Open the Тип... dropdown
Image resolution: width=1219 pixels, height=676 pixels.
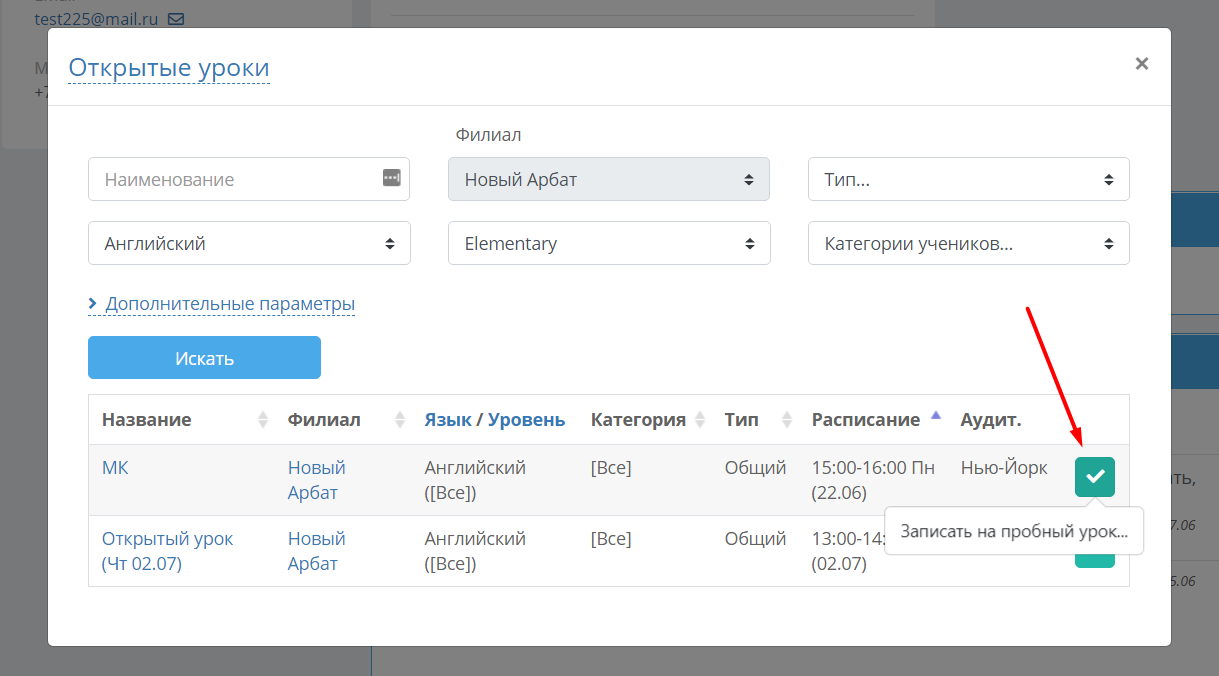[x=969, y=179]
